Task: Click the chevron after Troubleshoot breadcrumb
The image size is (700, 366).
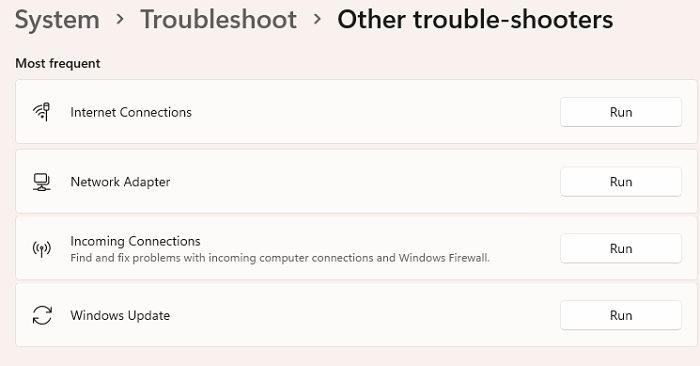Action: point(317,19)
